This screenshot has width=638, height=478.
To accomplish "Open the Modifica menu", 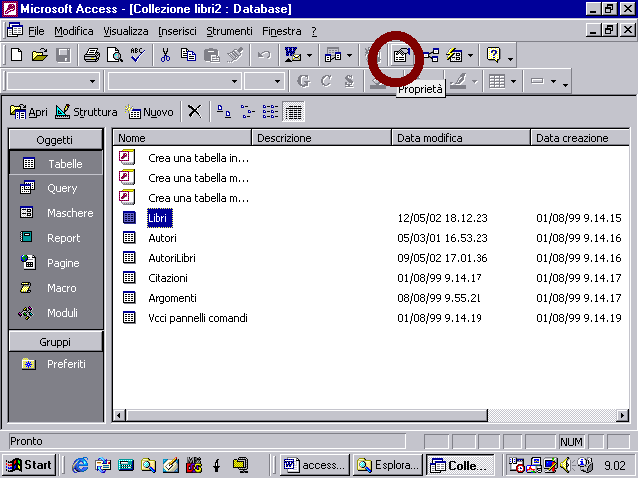I will 74,31.
